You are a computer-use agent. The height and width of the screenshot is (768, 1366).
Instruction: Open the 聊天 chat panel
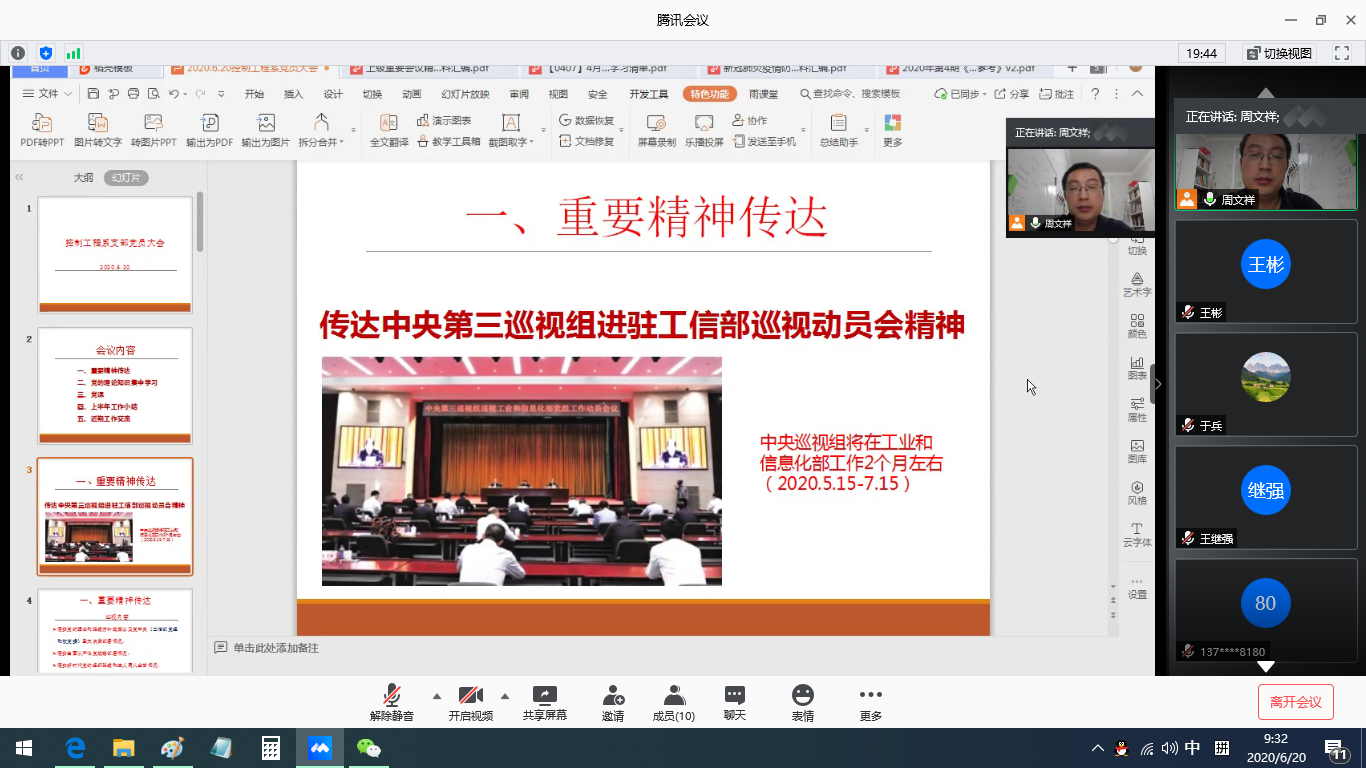pyautogui.click(x=735, y=696)
